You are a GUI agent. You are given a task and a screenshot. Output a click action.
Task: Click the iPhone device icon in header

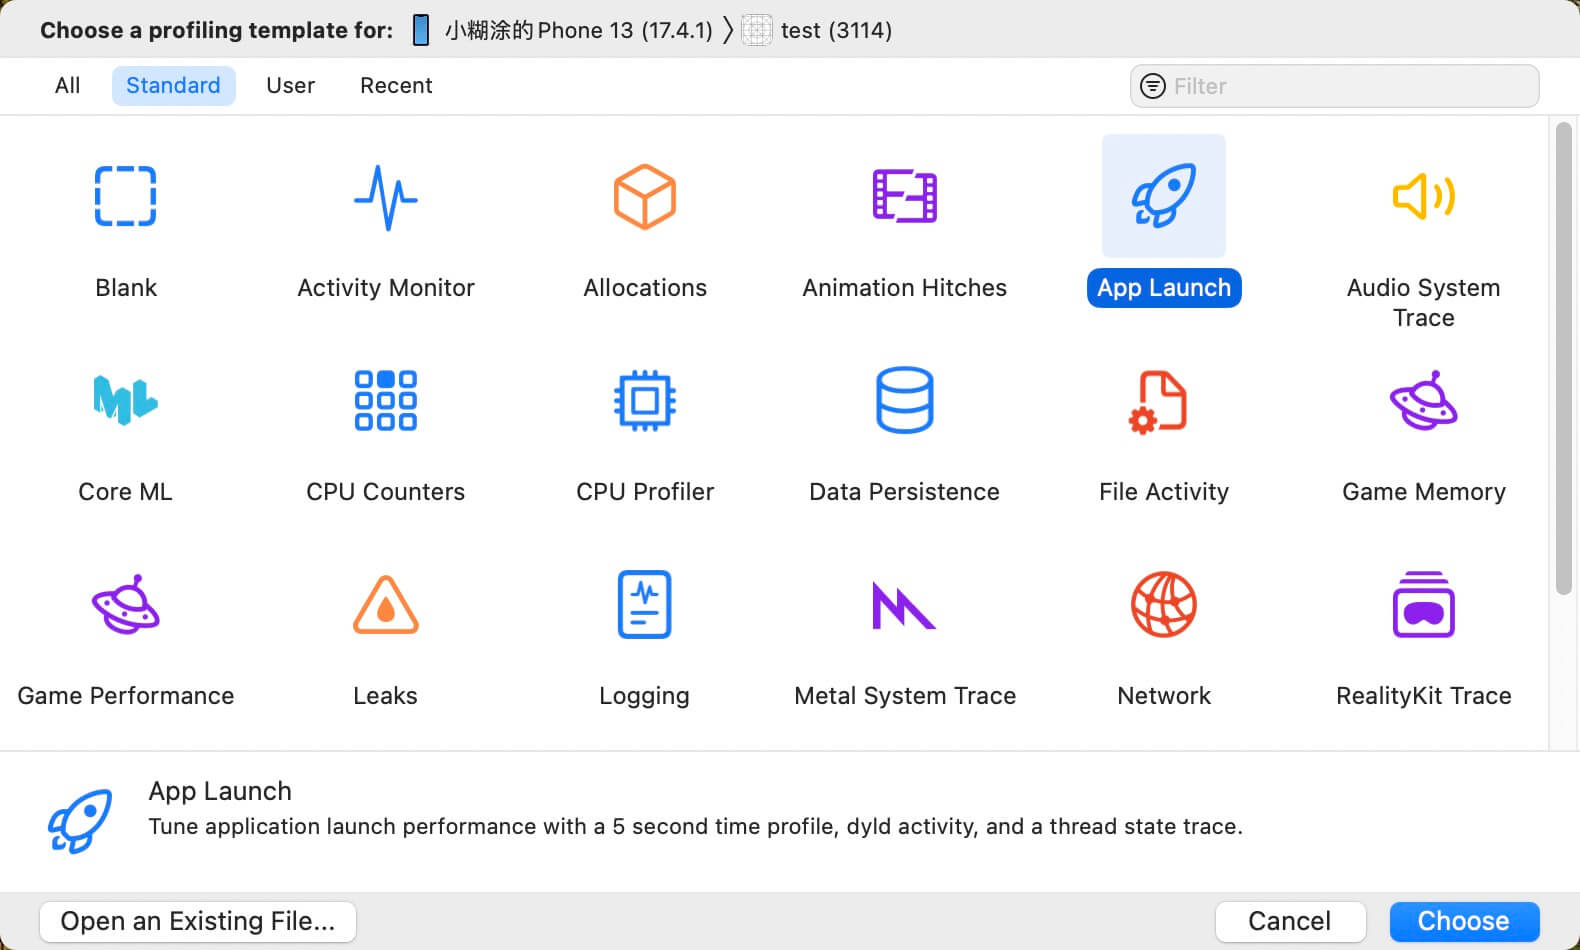coord(421,30)
